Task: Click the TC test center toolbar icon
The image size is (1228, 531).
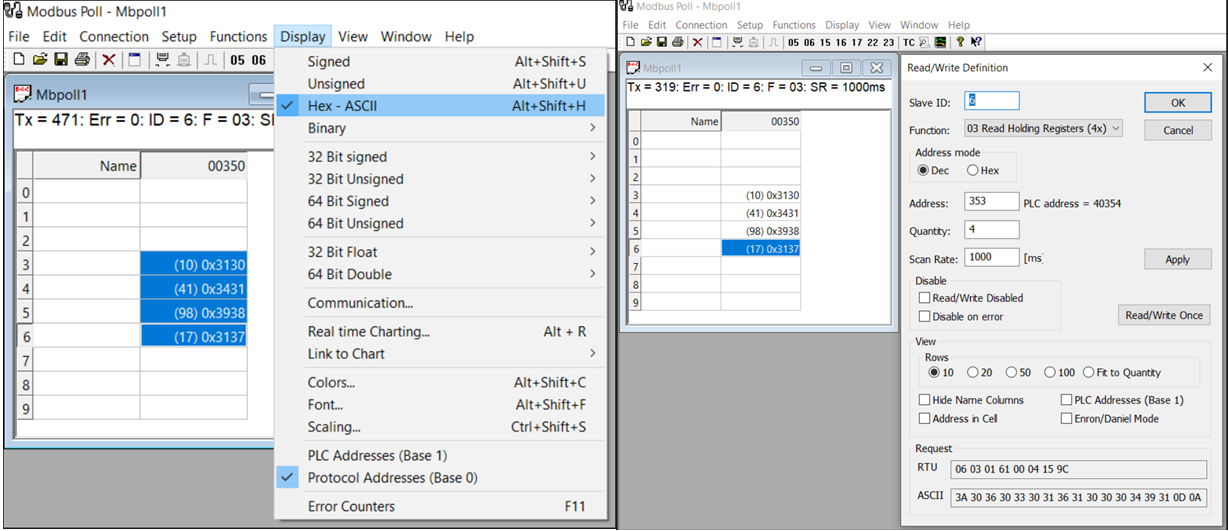Action: tap(908, 42)
